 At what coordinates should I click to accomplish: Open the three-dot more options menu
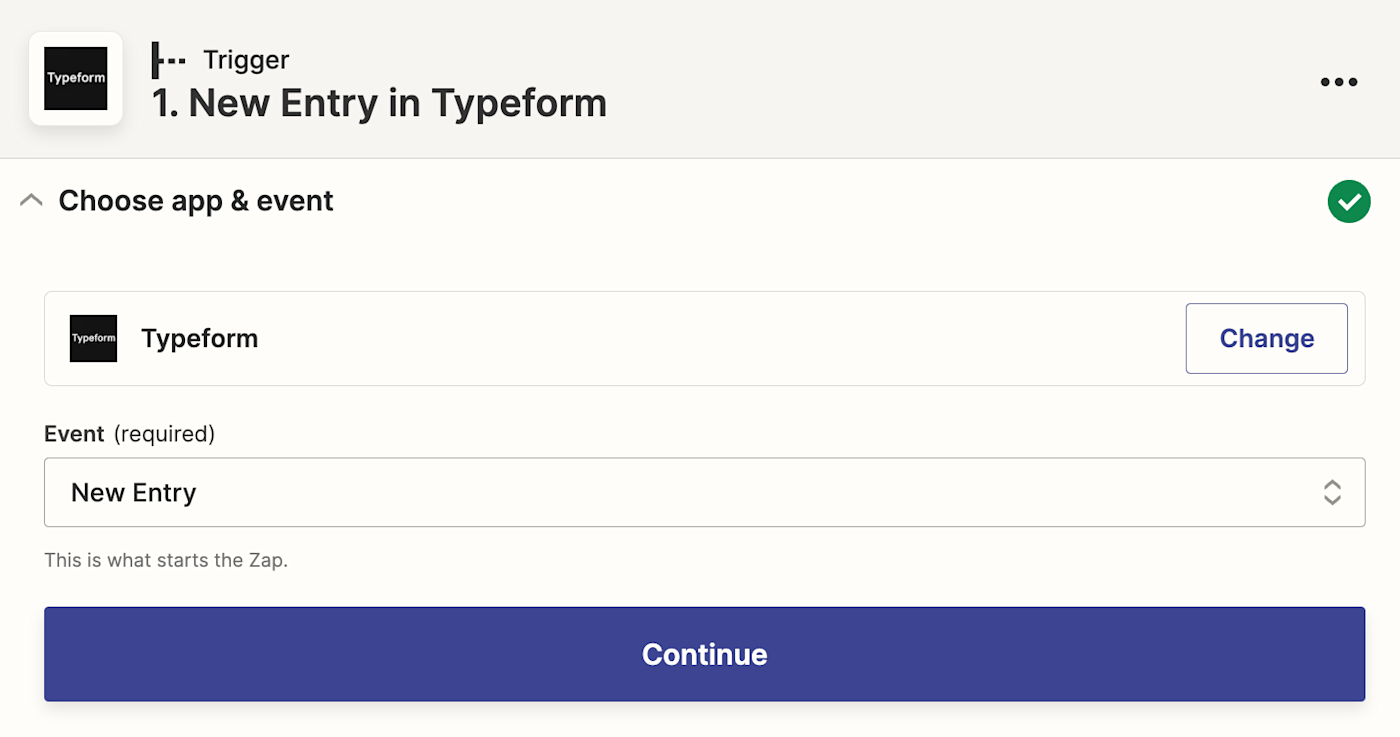[x=1338, y=82]
